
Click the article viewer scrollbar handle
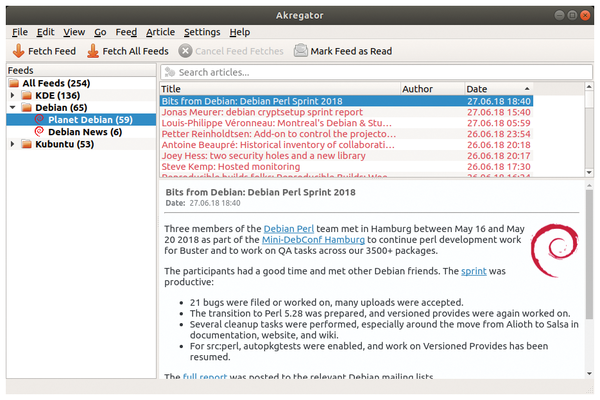(x=589, y=254)
